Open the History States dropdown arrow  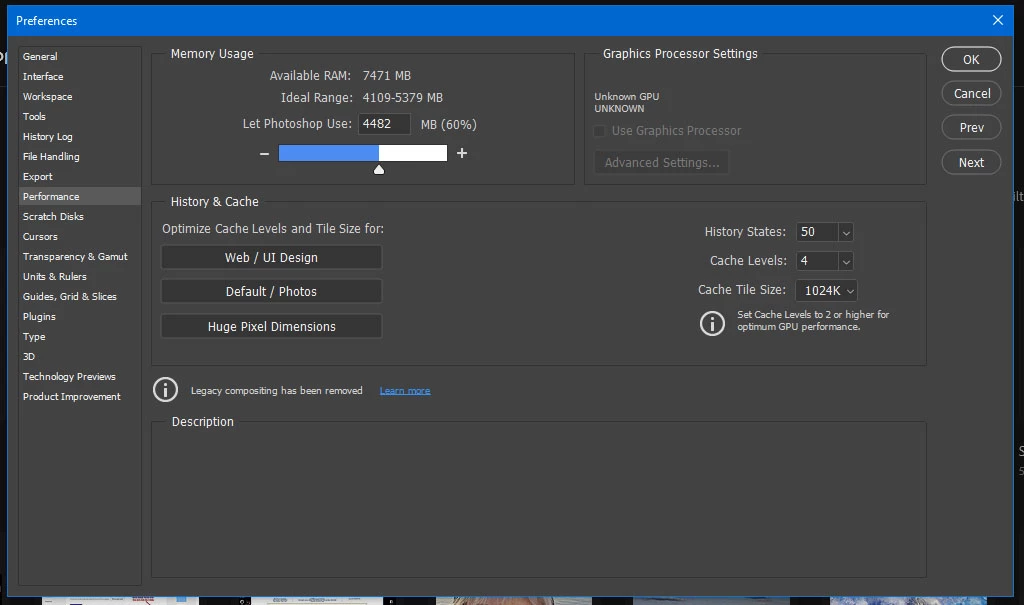[846, 233]
